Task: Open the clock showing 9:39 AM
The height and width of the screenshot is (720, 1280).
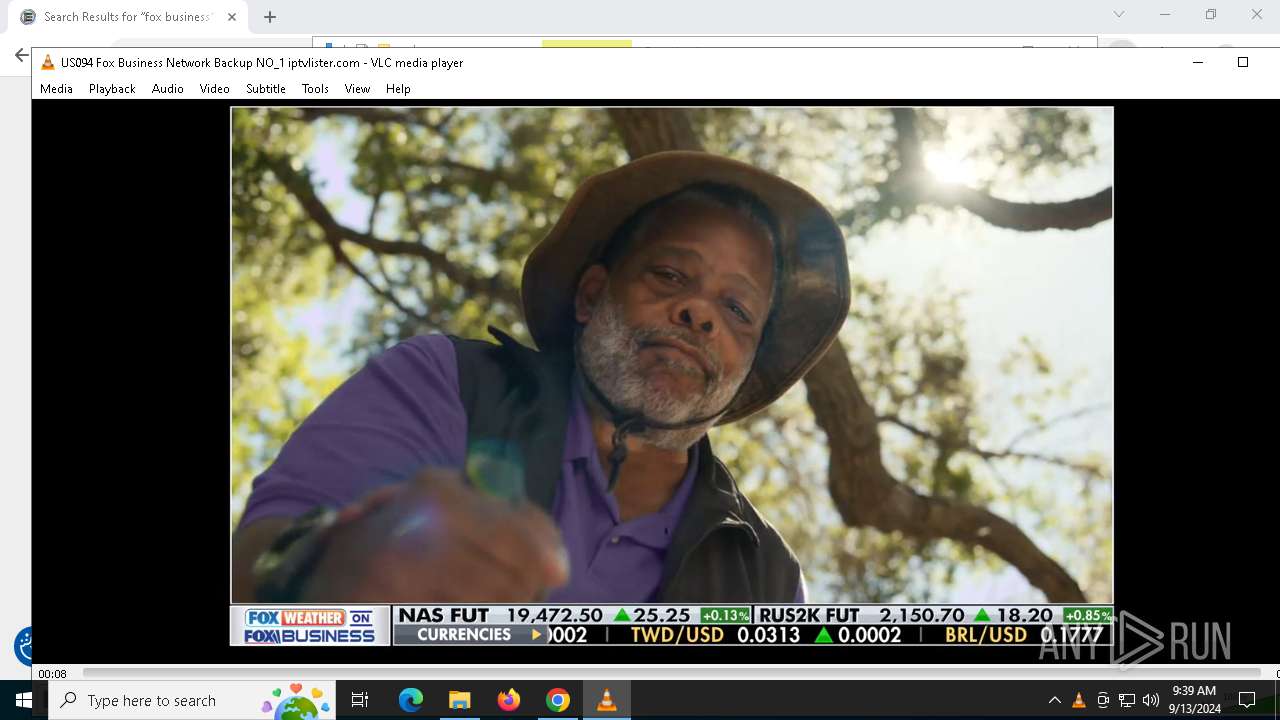Action: tap(1194, 700)
